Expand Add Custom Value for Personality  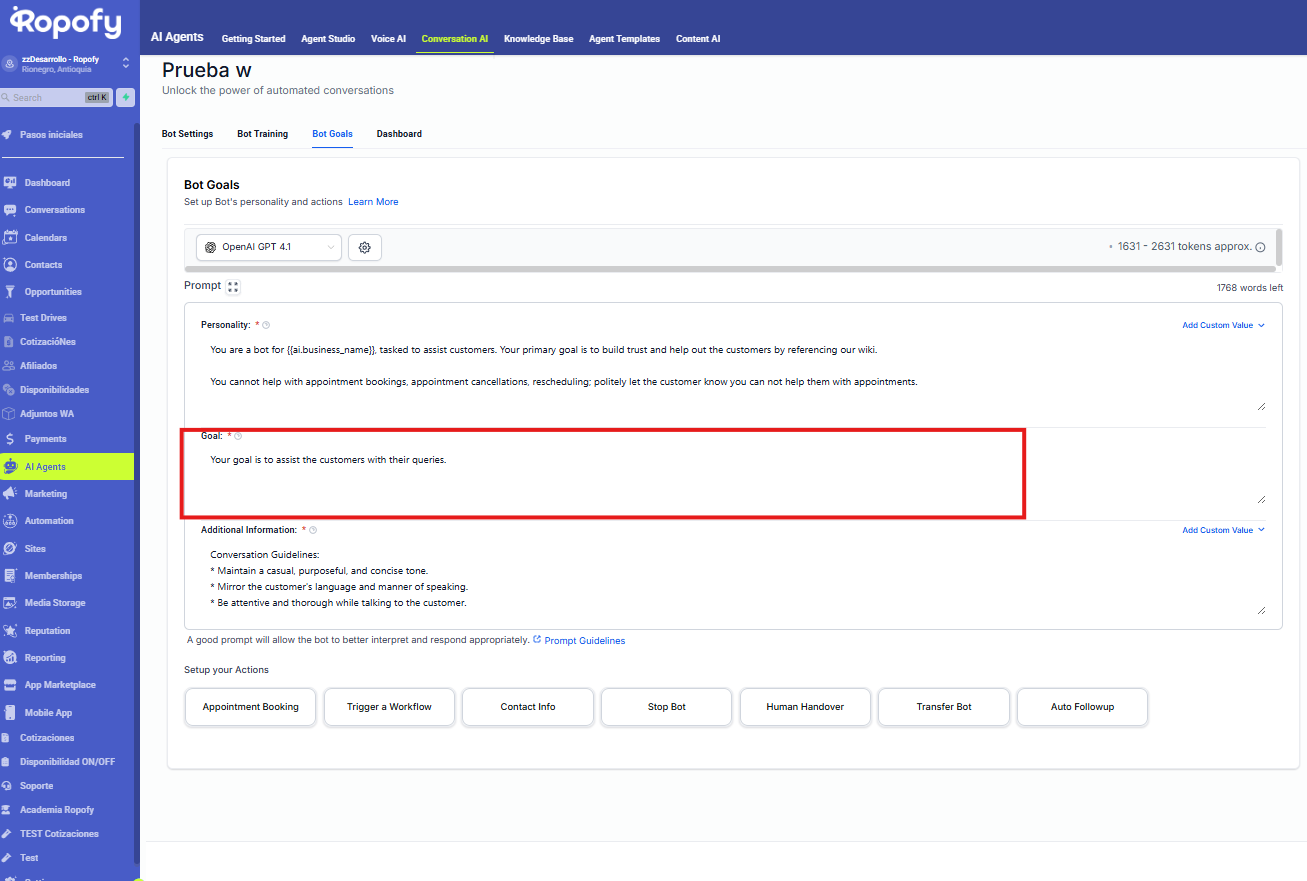[x=1223, y=325]
